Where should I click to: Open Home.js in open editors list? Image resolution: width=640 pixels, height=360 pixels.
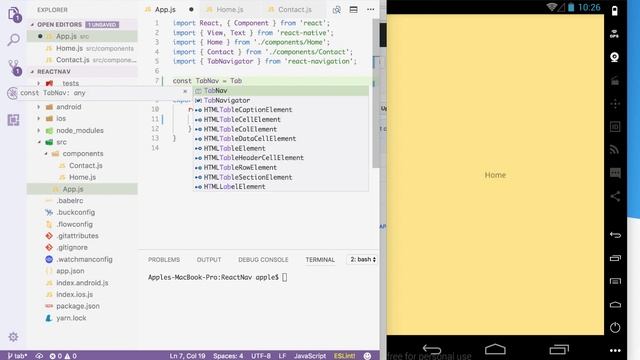click(x=82, y=48)
